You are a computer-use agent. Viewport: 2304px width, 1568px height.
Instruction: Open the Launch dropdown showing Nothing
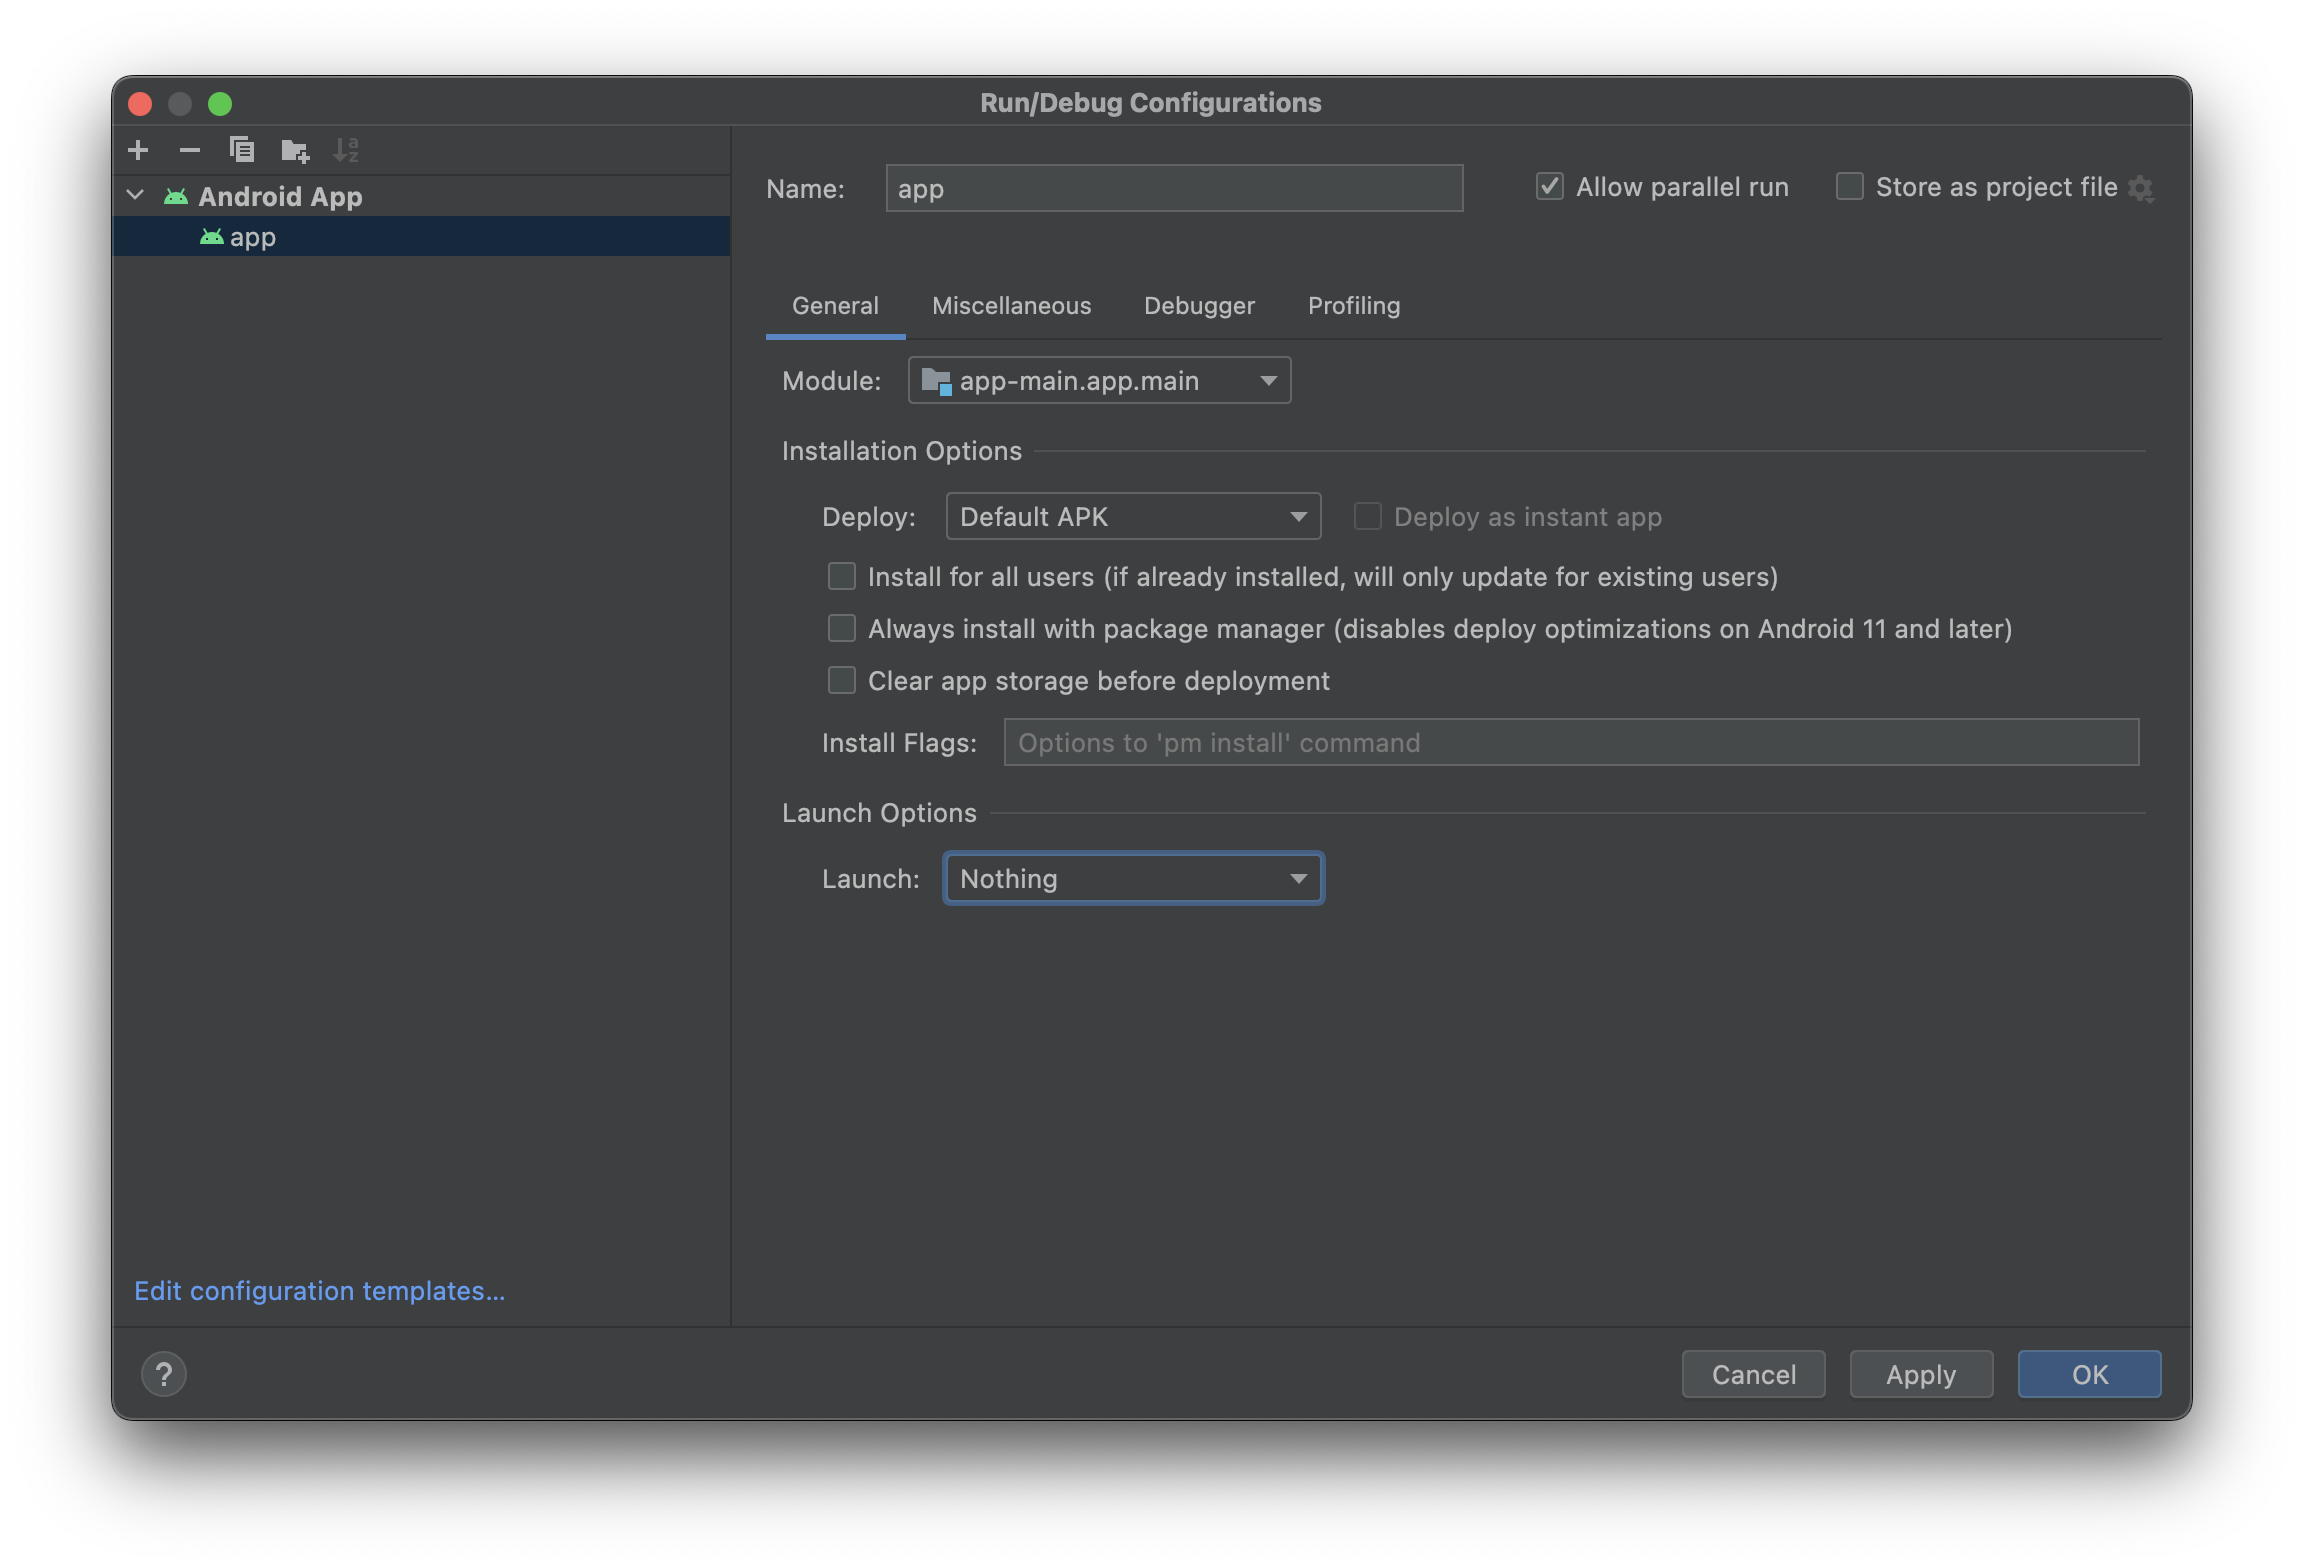(x=1133, y=879)
